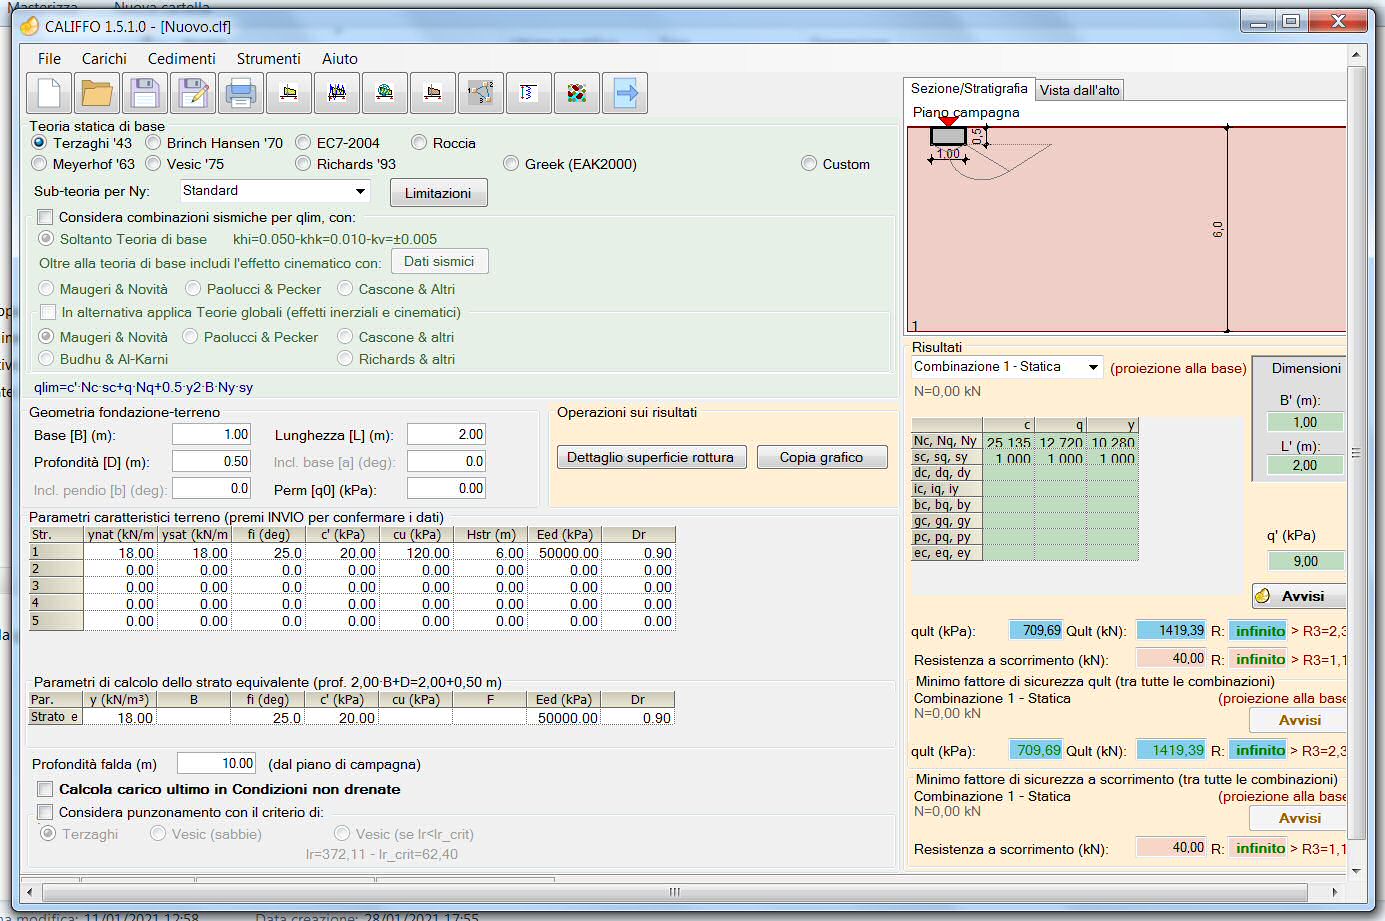Select EC7-2004 theory radio button

click(x=303, y=143)
